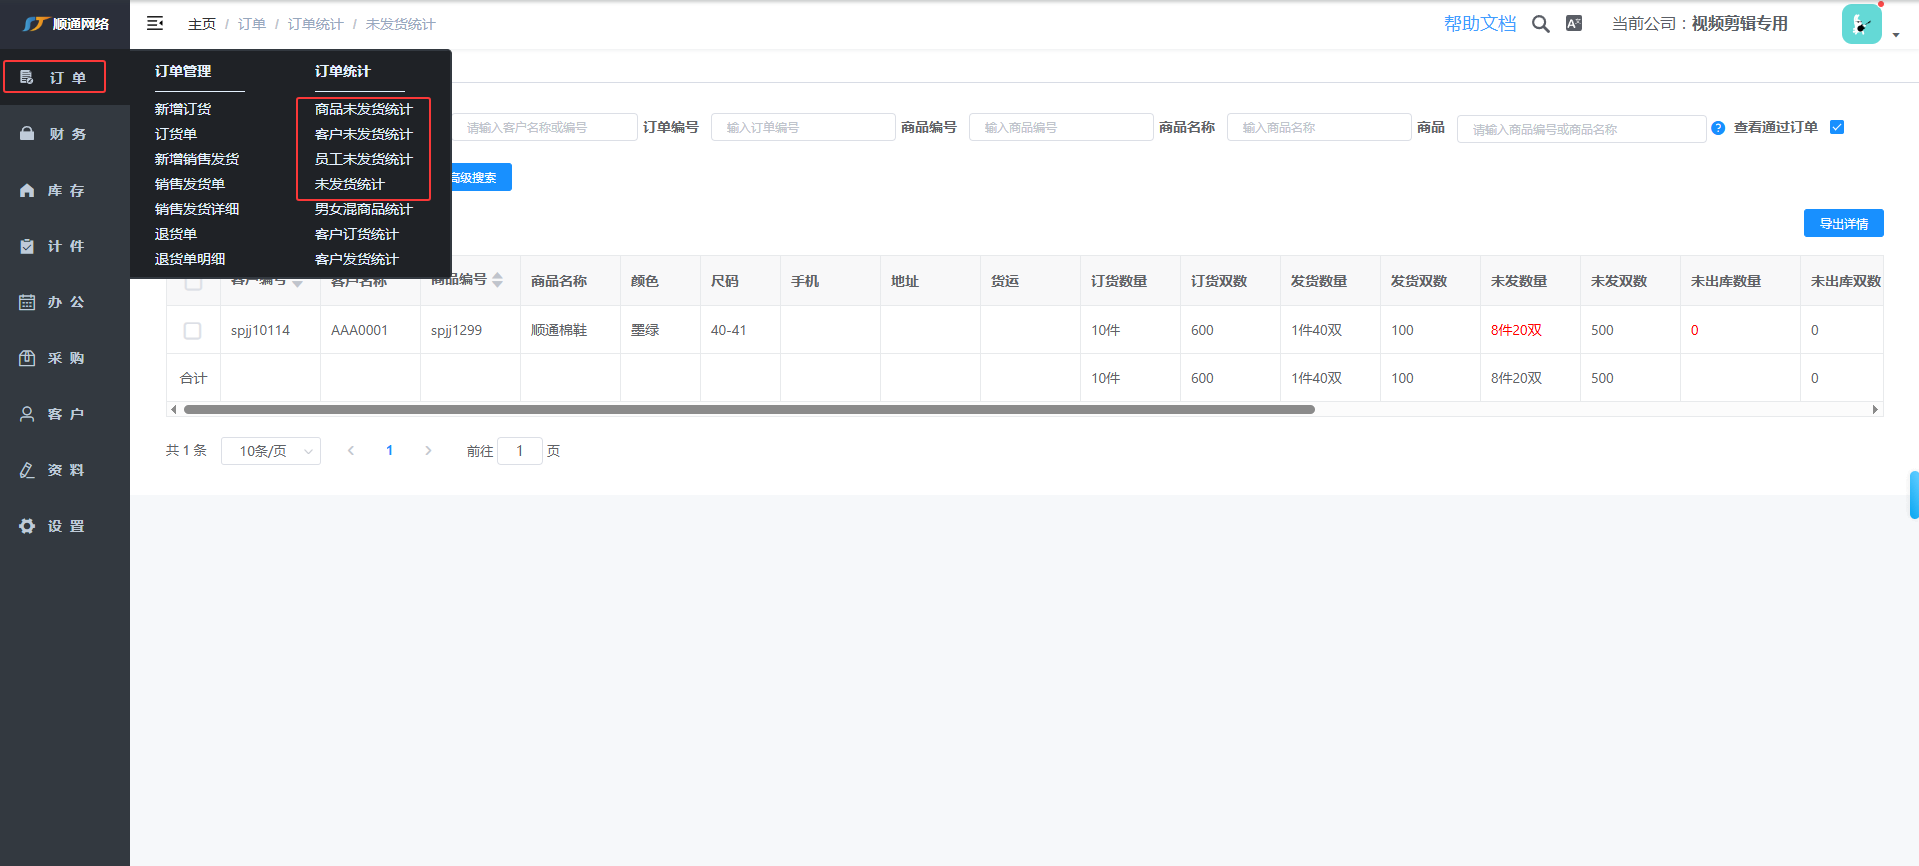1919x866 pixels.
Task: Open 未发货统计 menu entry
Action: click(x=349, y=184)
